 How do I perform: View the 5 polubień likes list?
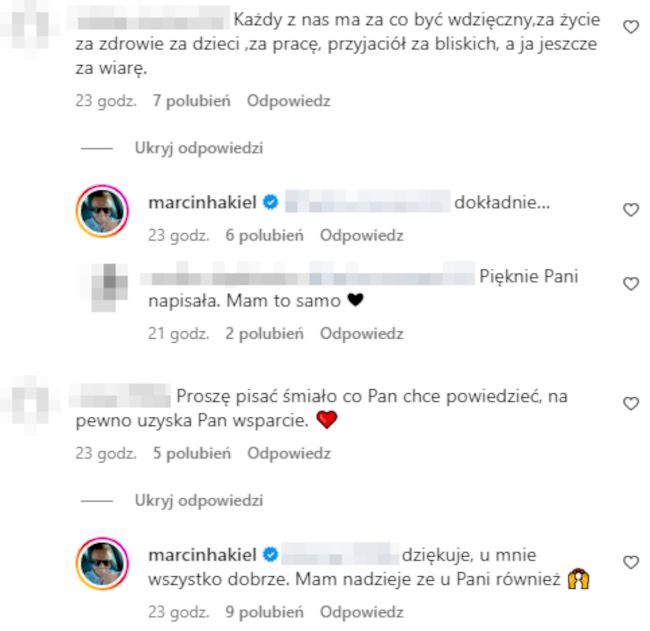192,453
